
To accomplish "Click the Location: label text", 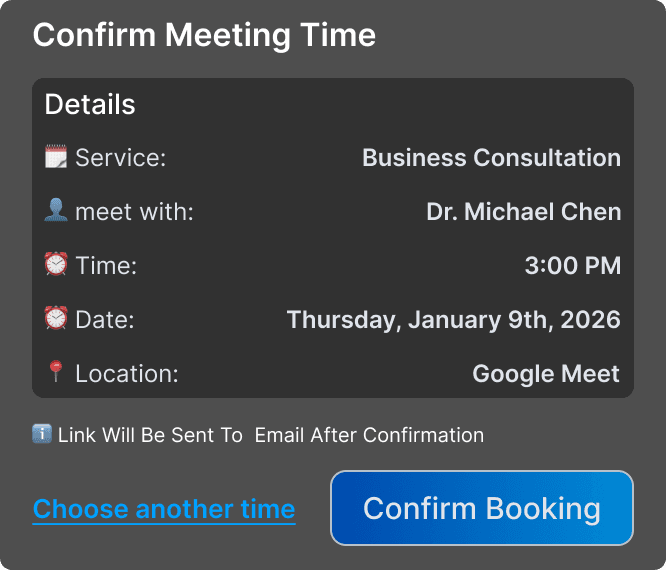I will (x=126, y=374).
